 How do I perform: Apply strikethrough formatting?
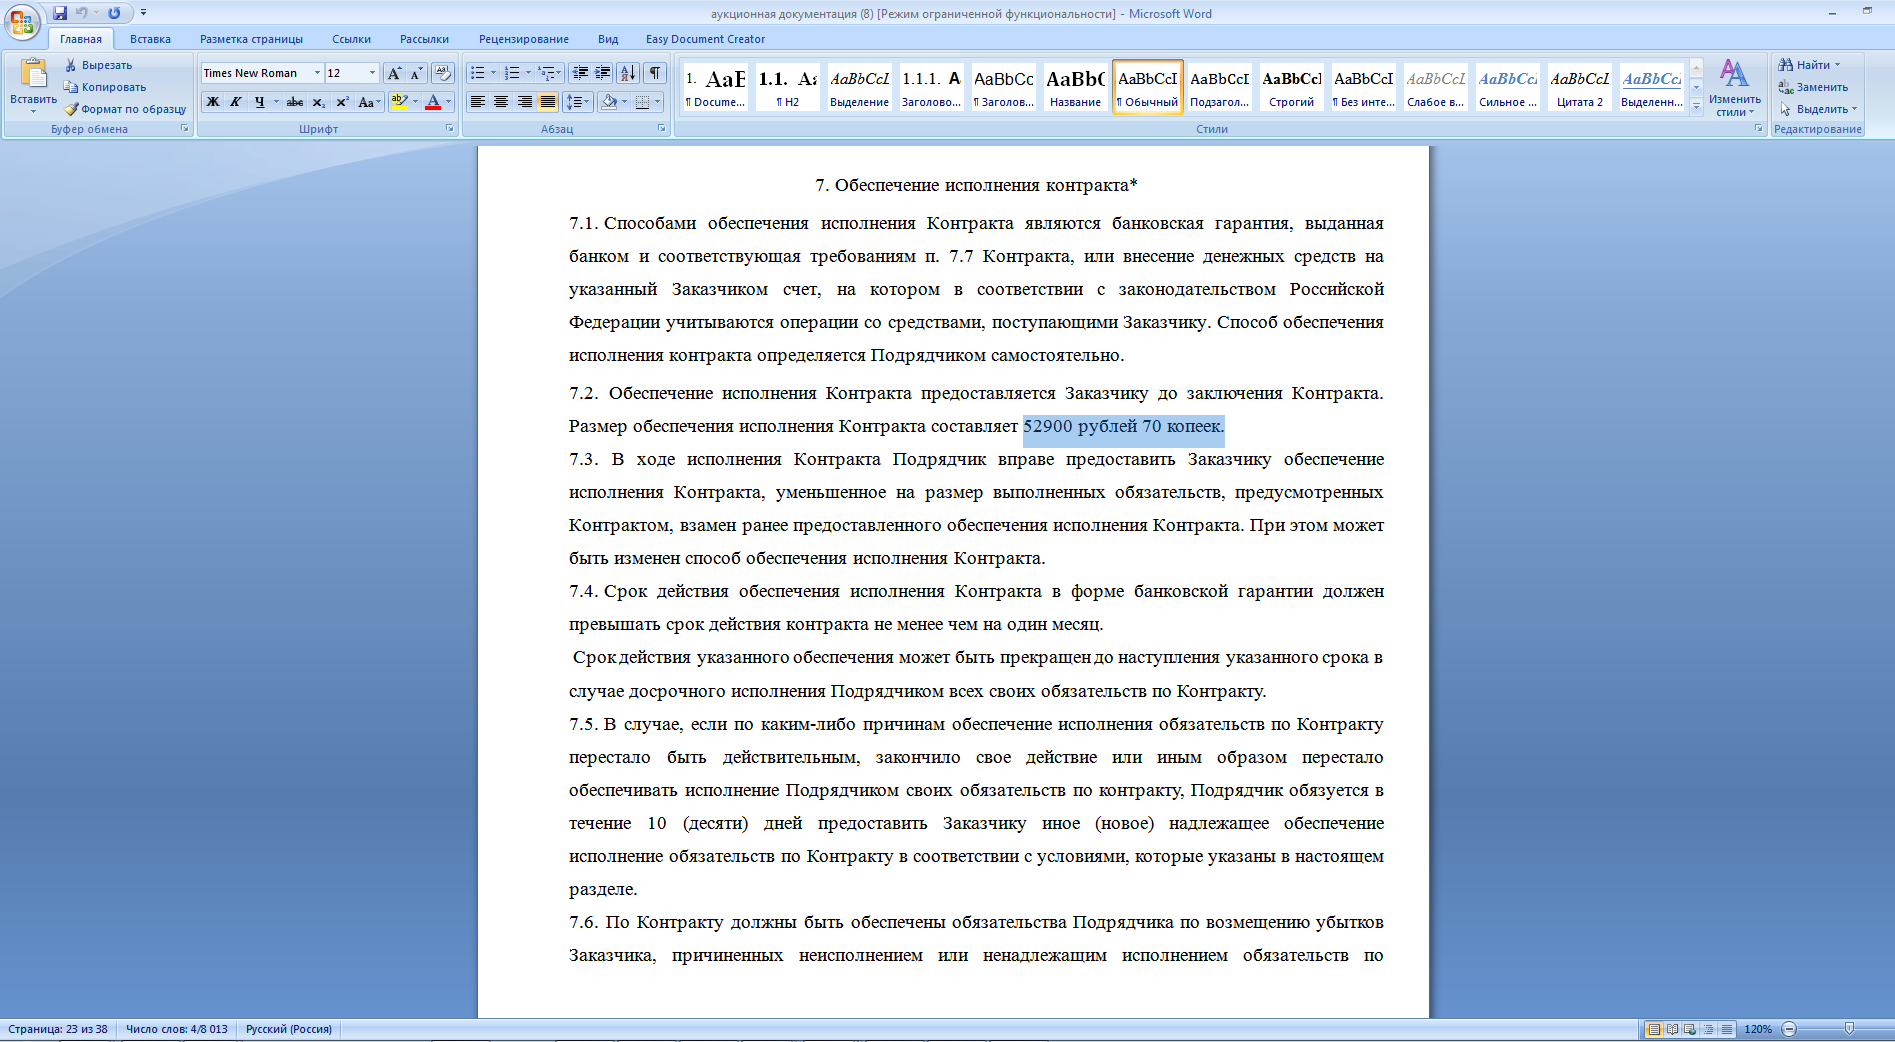294,102
